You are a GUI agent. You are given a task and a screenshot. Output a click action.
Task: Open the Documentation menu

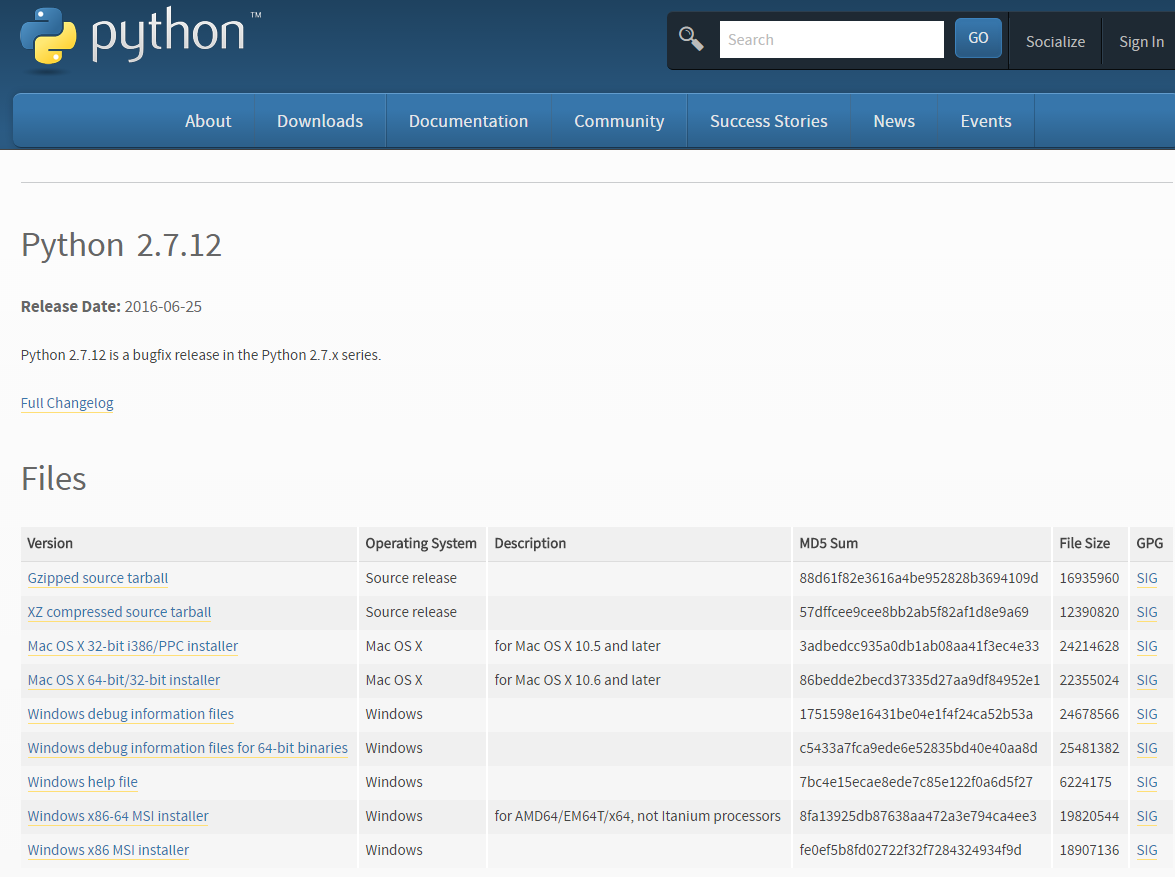click(468, 121)
